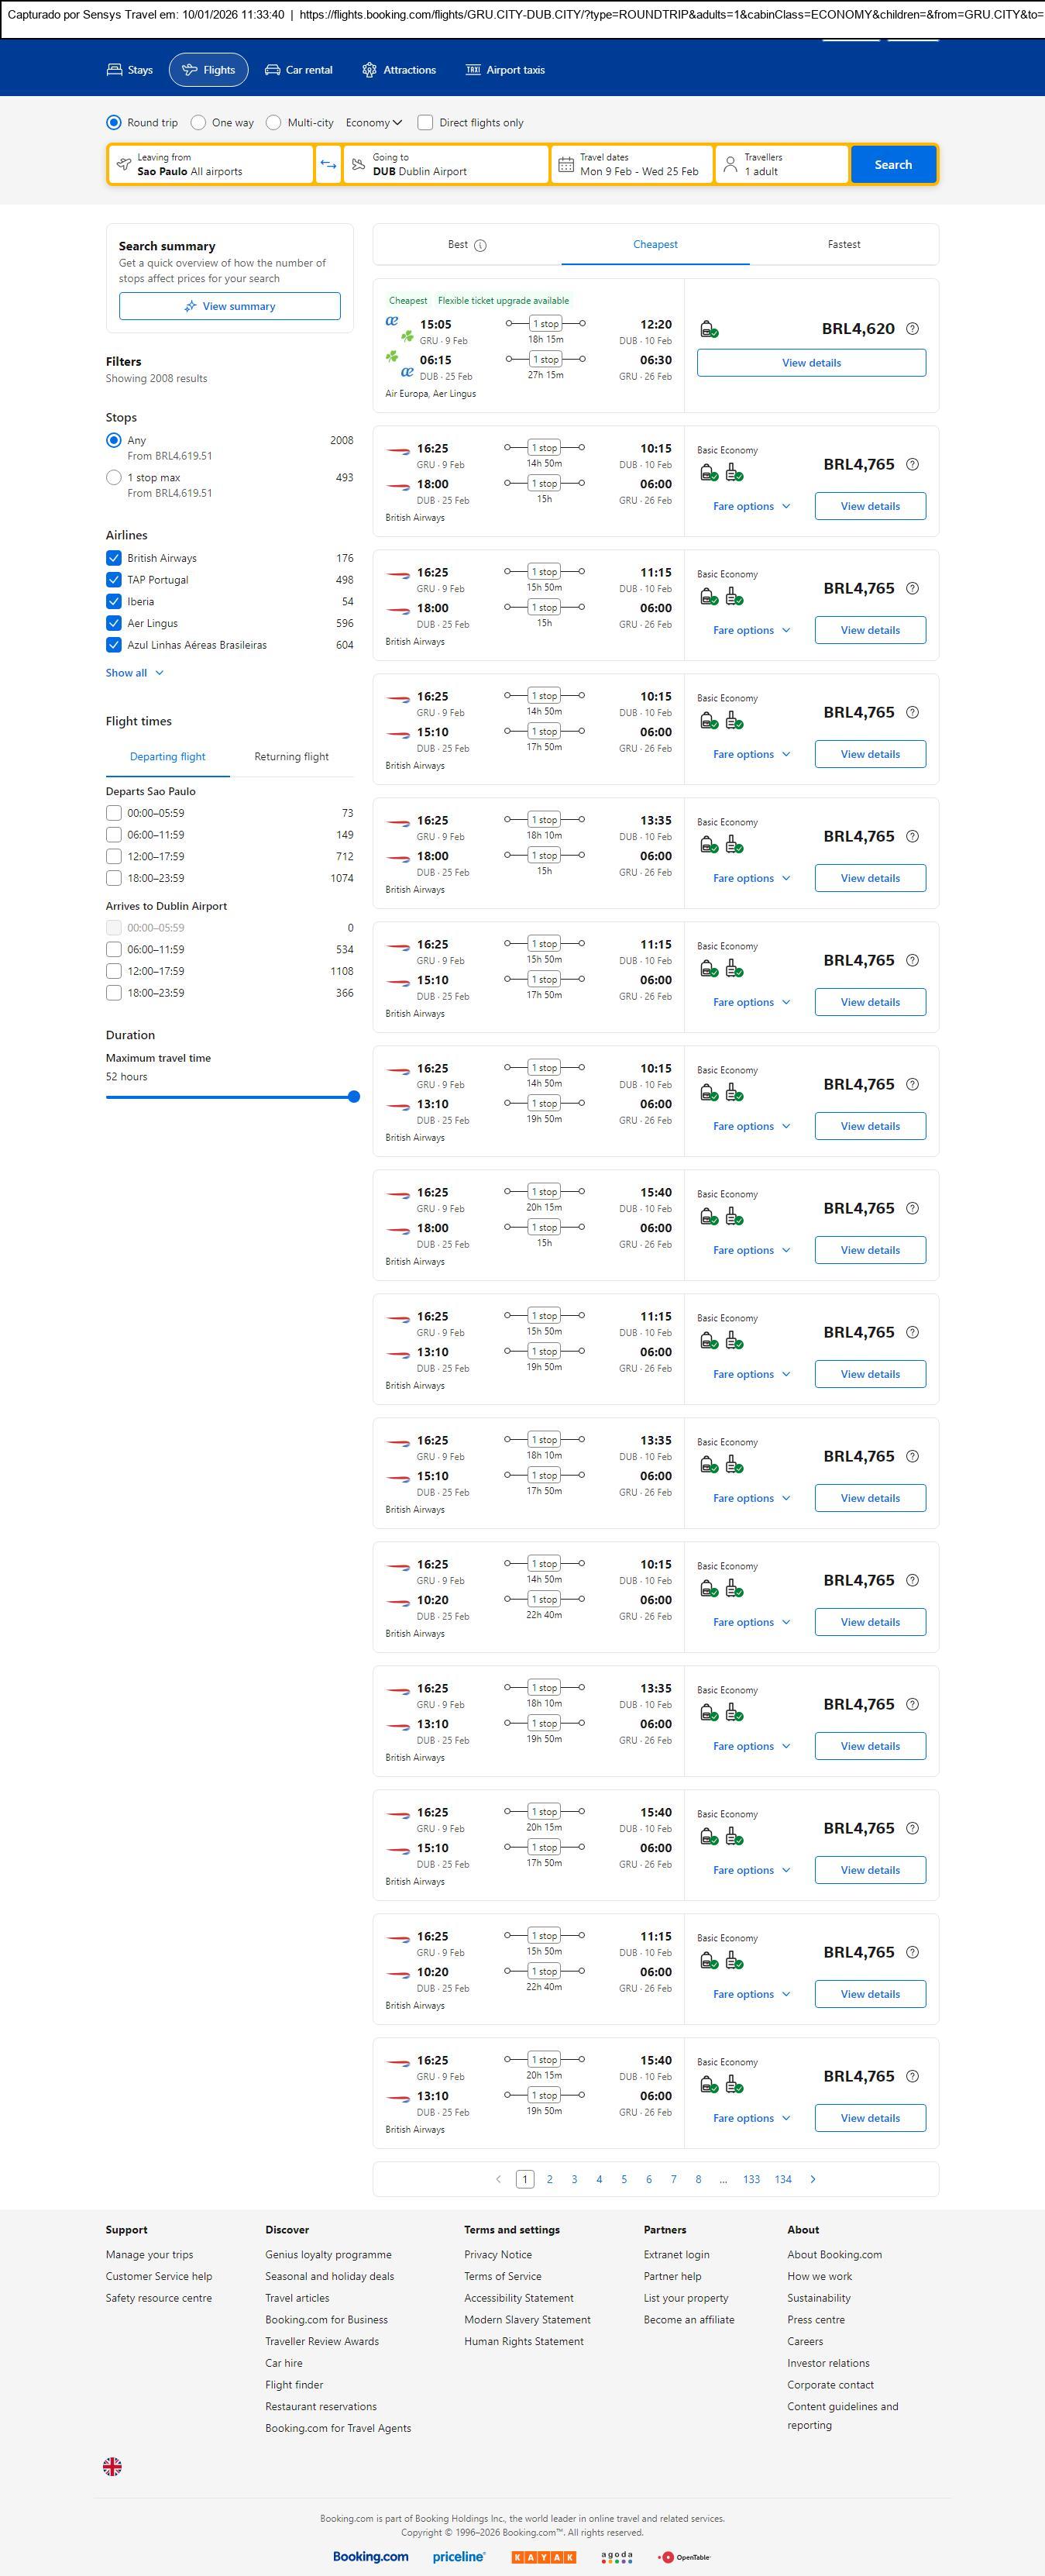
Task: Open the Economy cabin class dropdown
Action: (373, 123)
